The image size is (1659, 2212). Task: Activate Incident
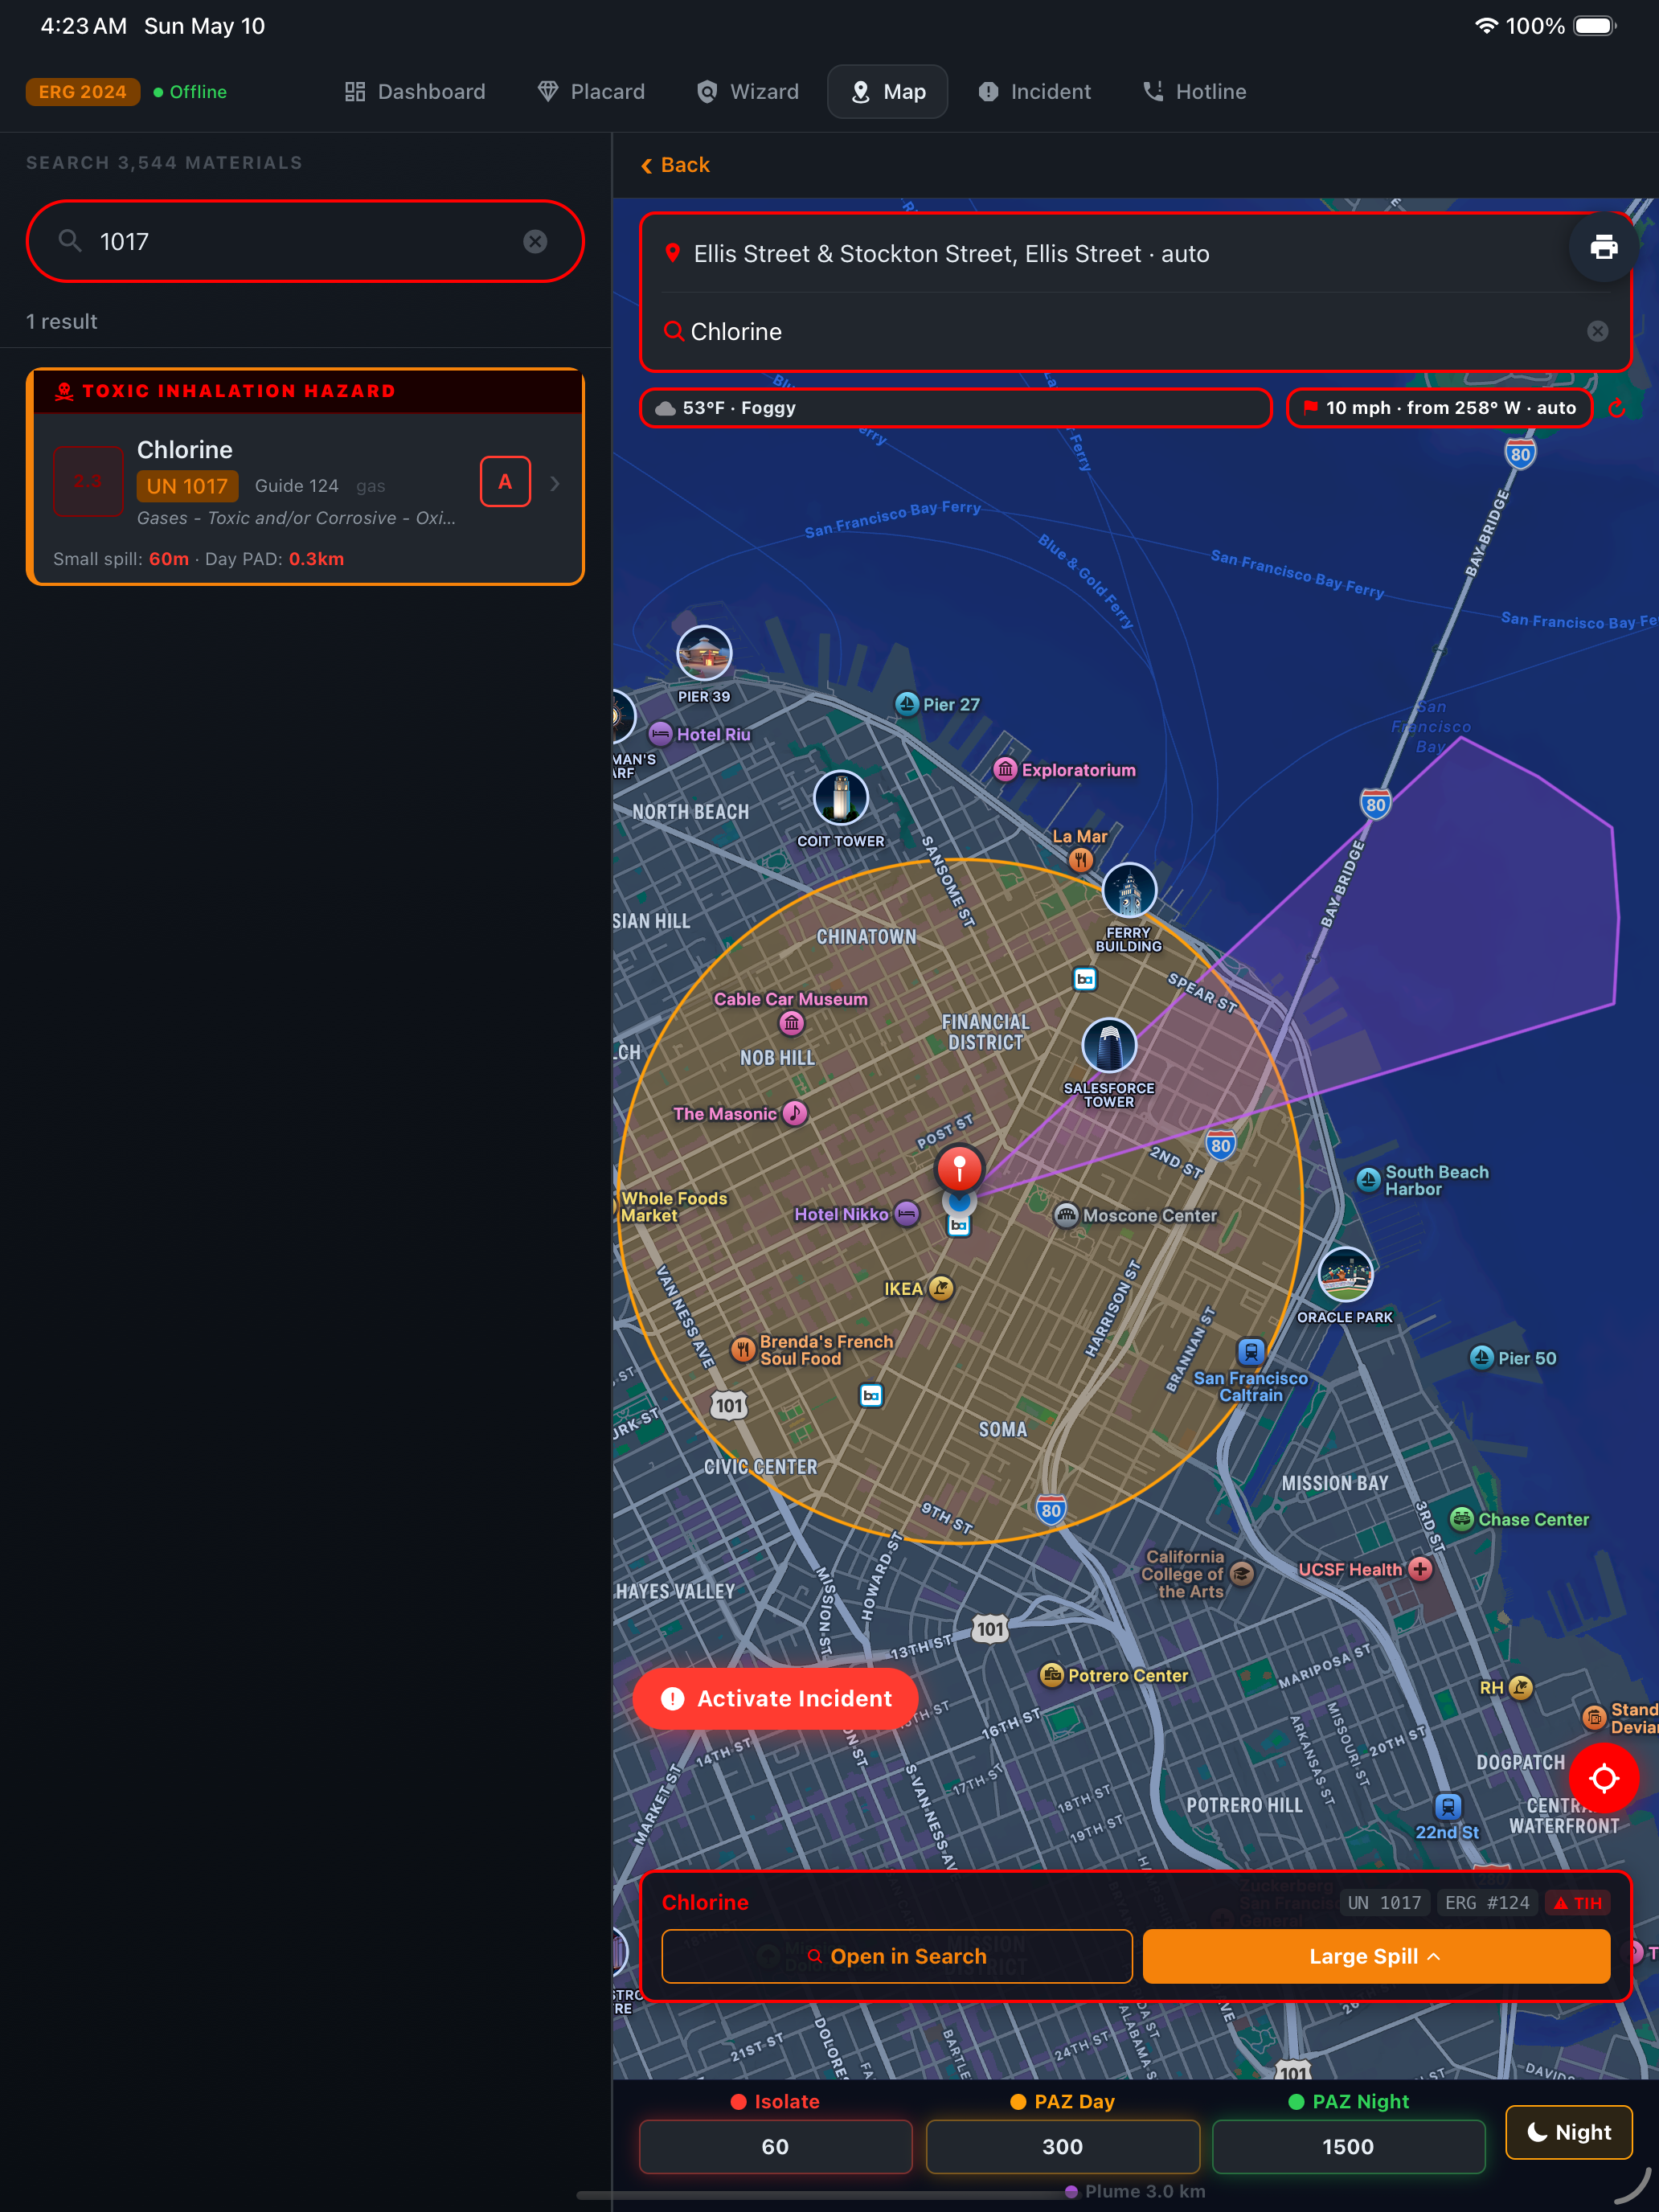[x=776, y=1698]
